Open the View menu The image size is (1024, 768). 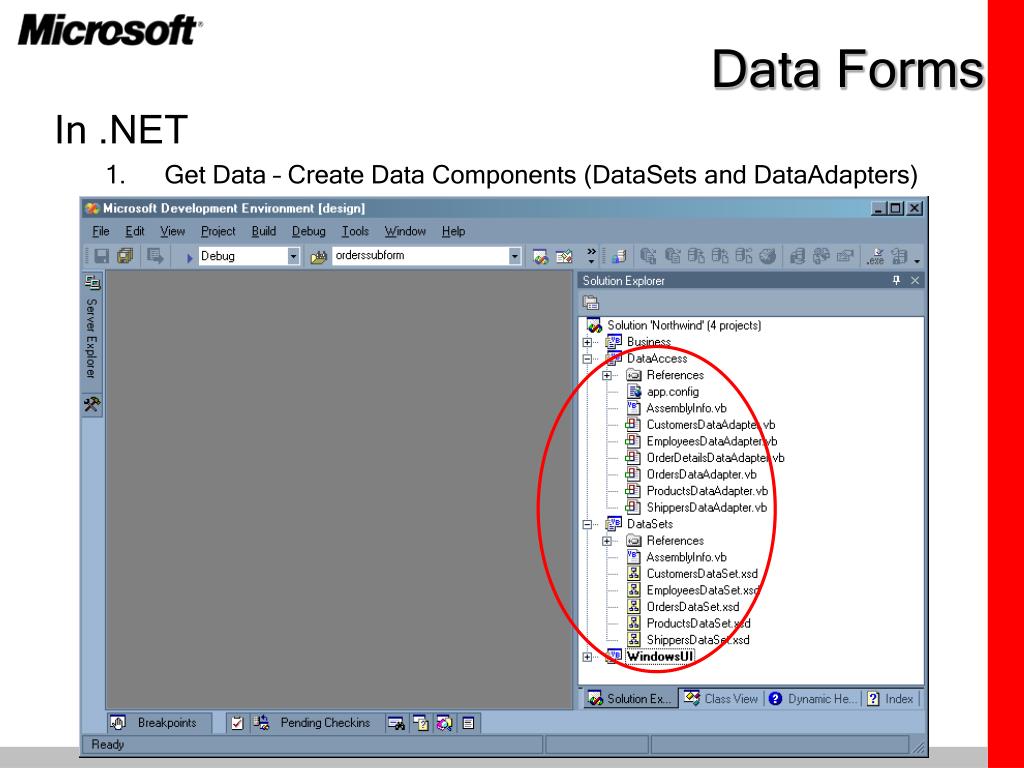[172, 231]
